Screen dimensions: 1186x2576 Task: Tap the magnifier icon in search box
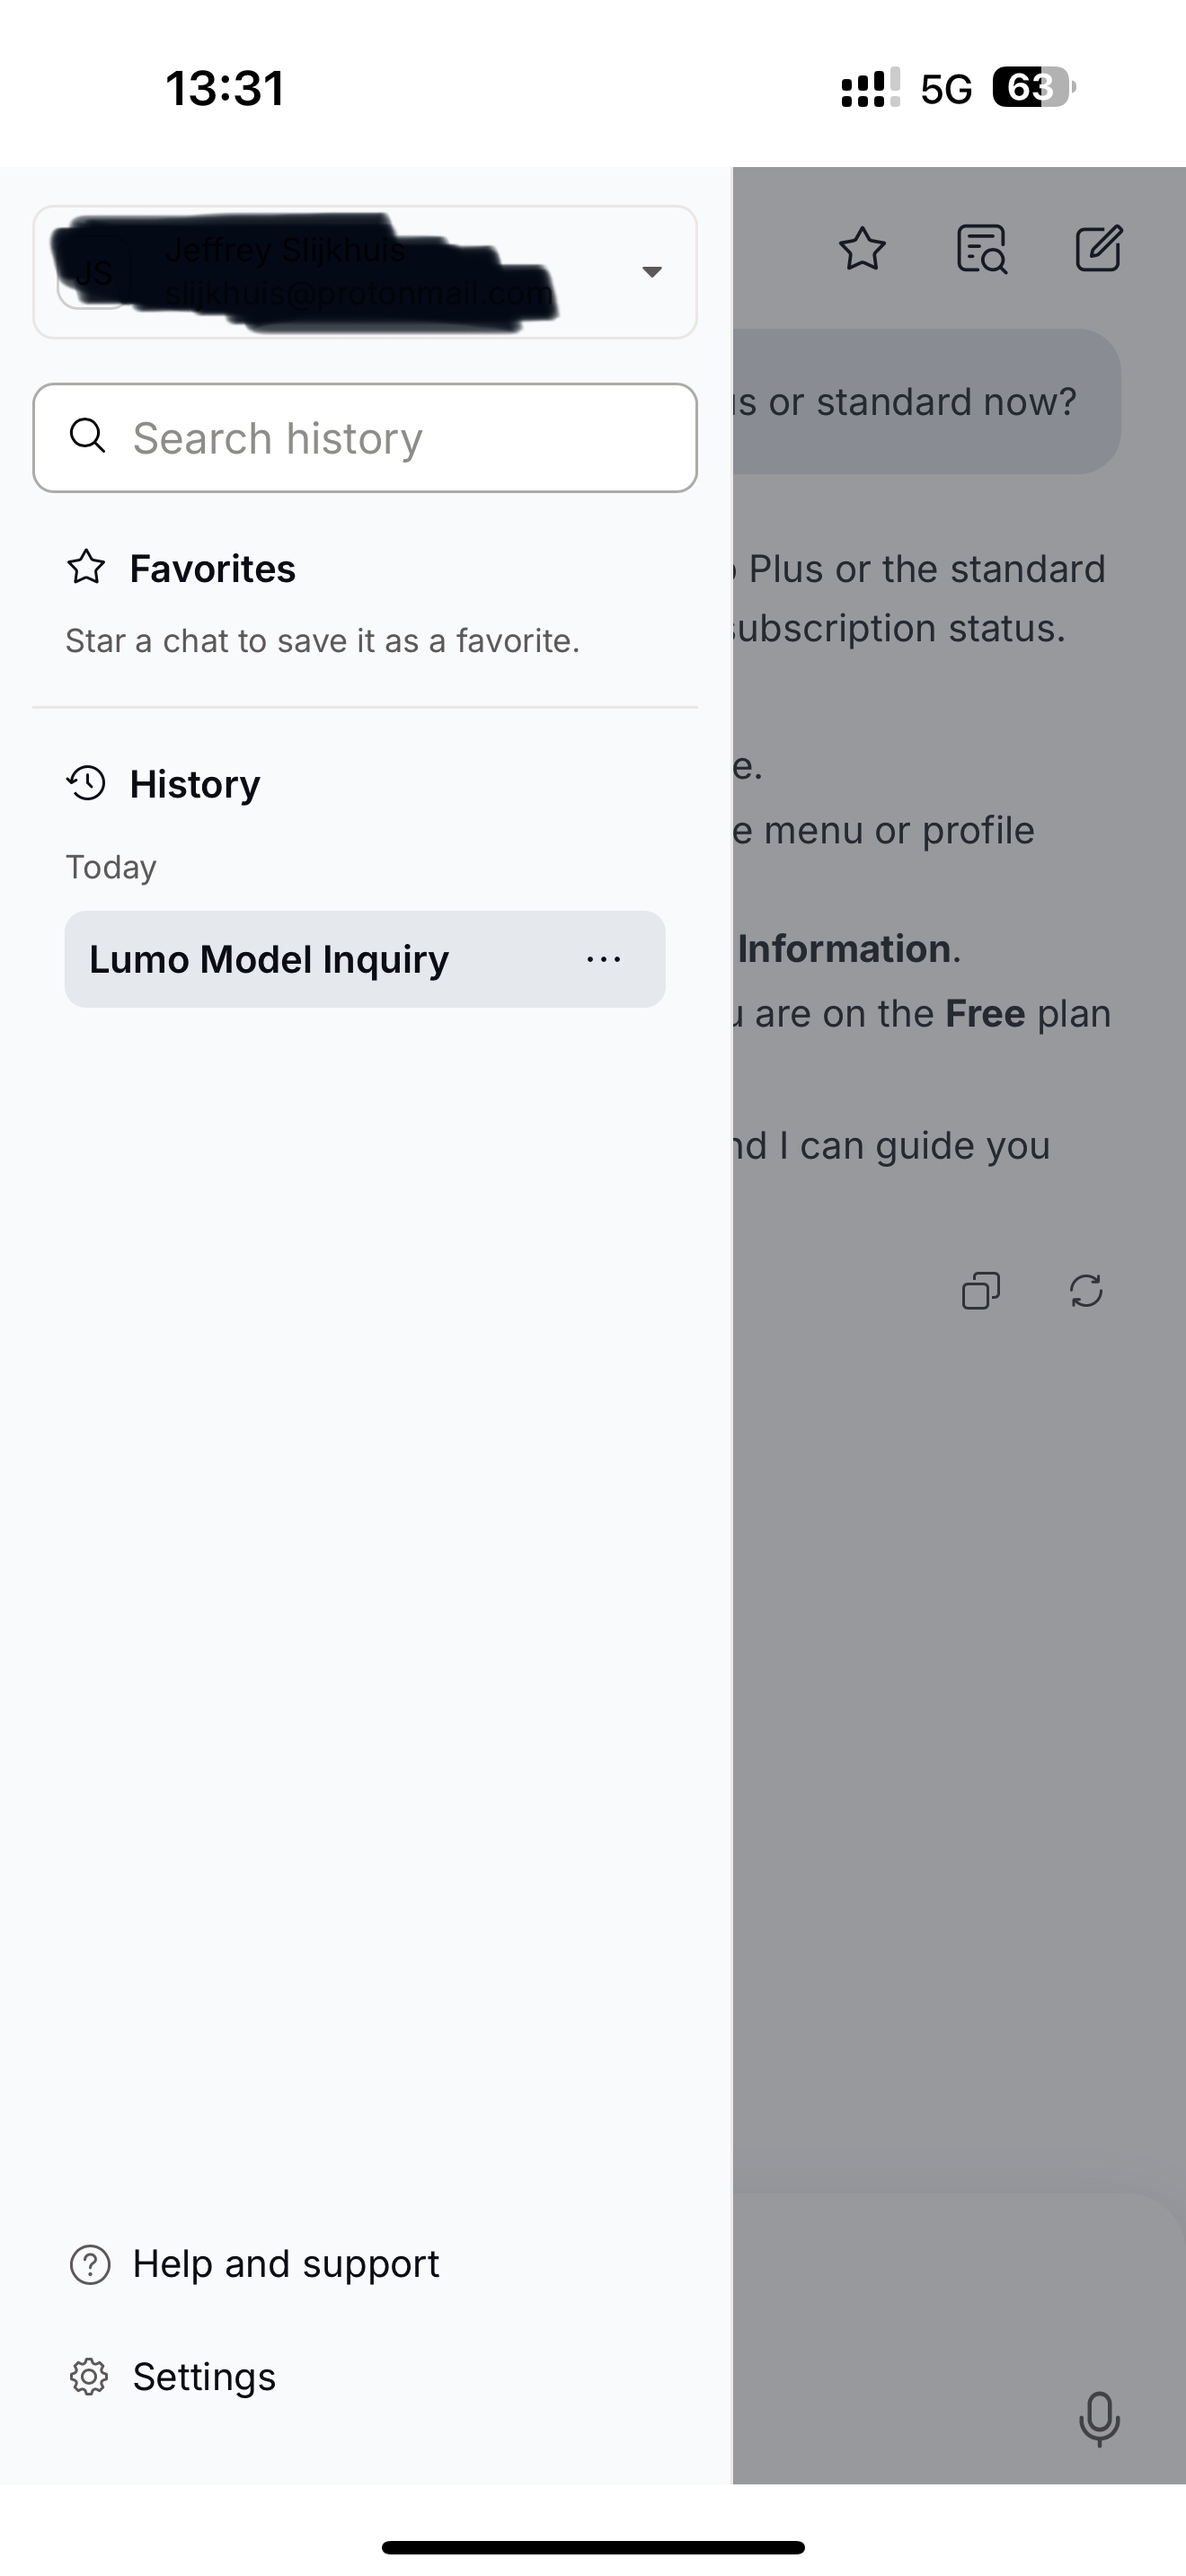coord(87,436)
